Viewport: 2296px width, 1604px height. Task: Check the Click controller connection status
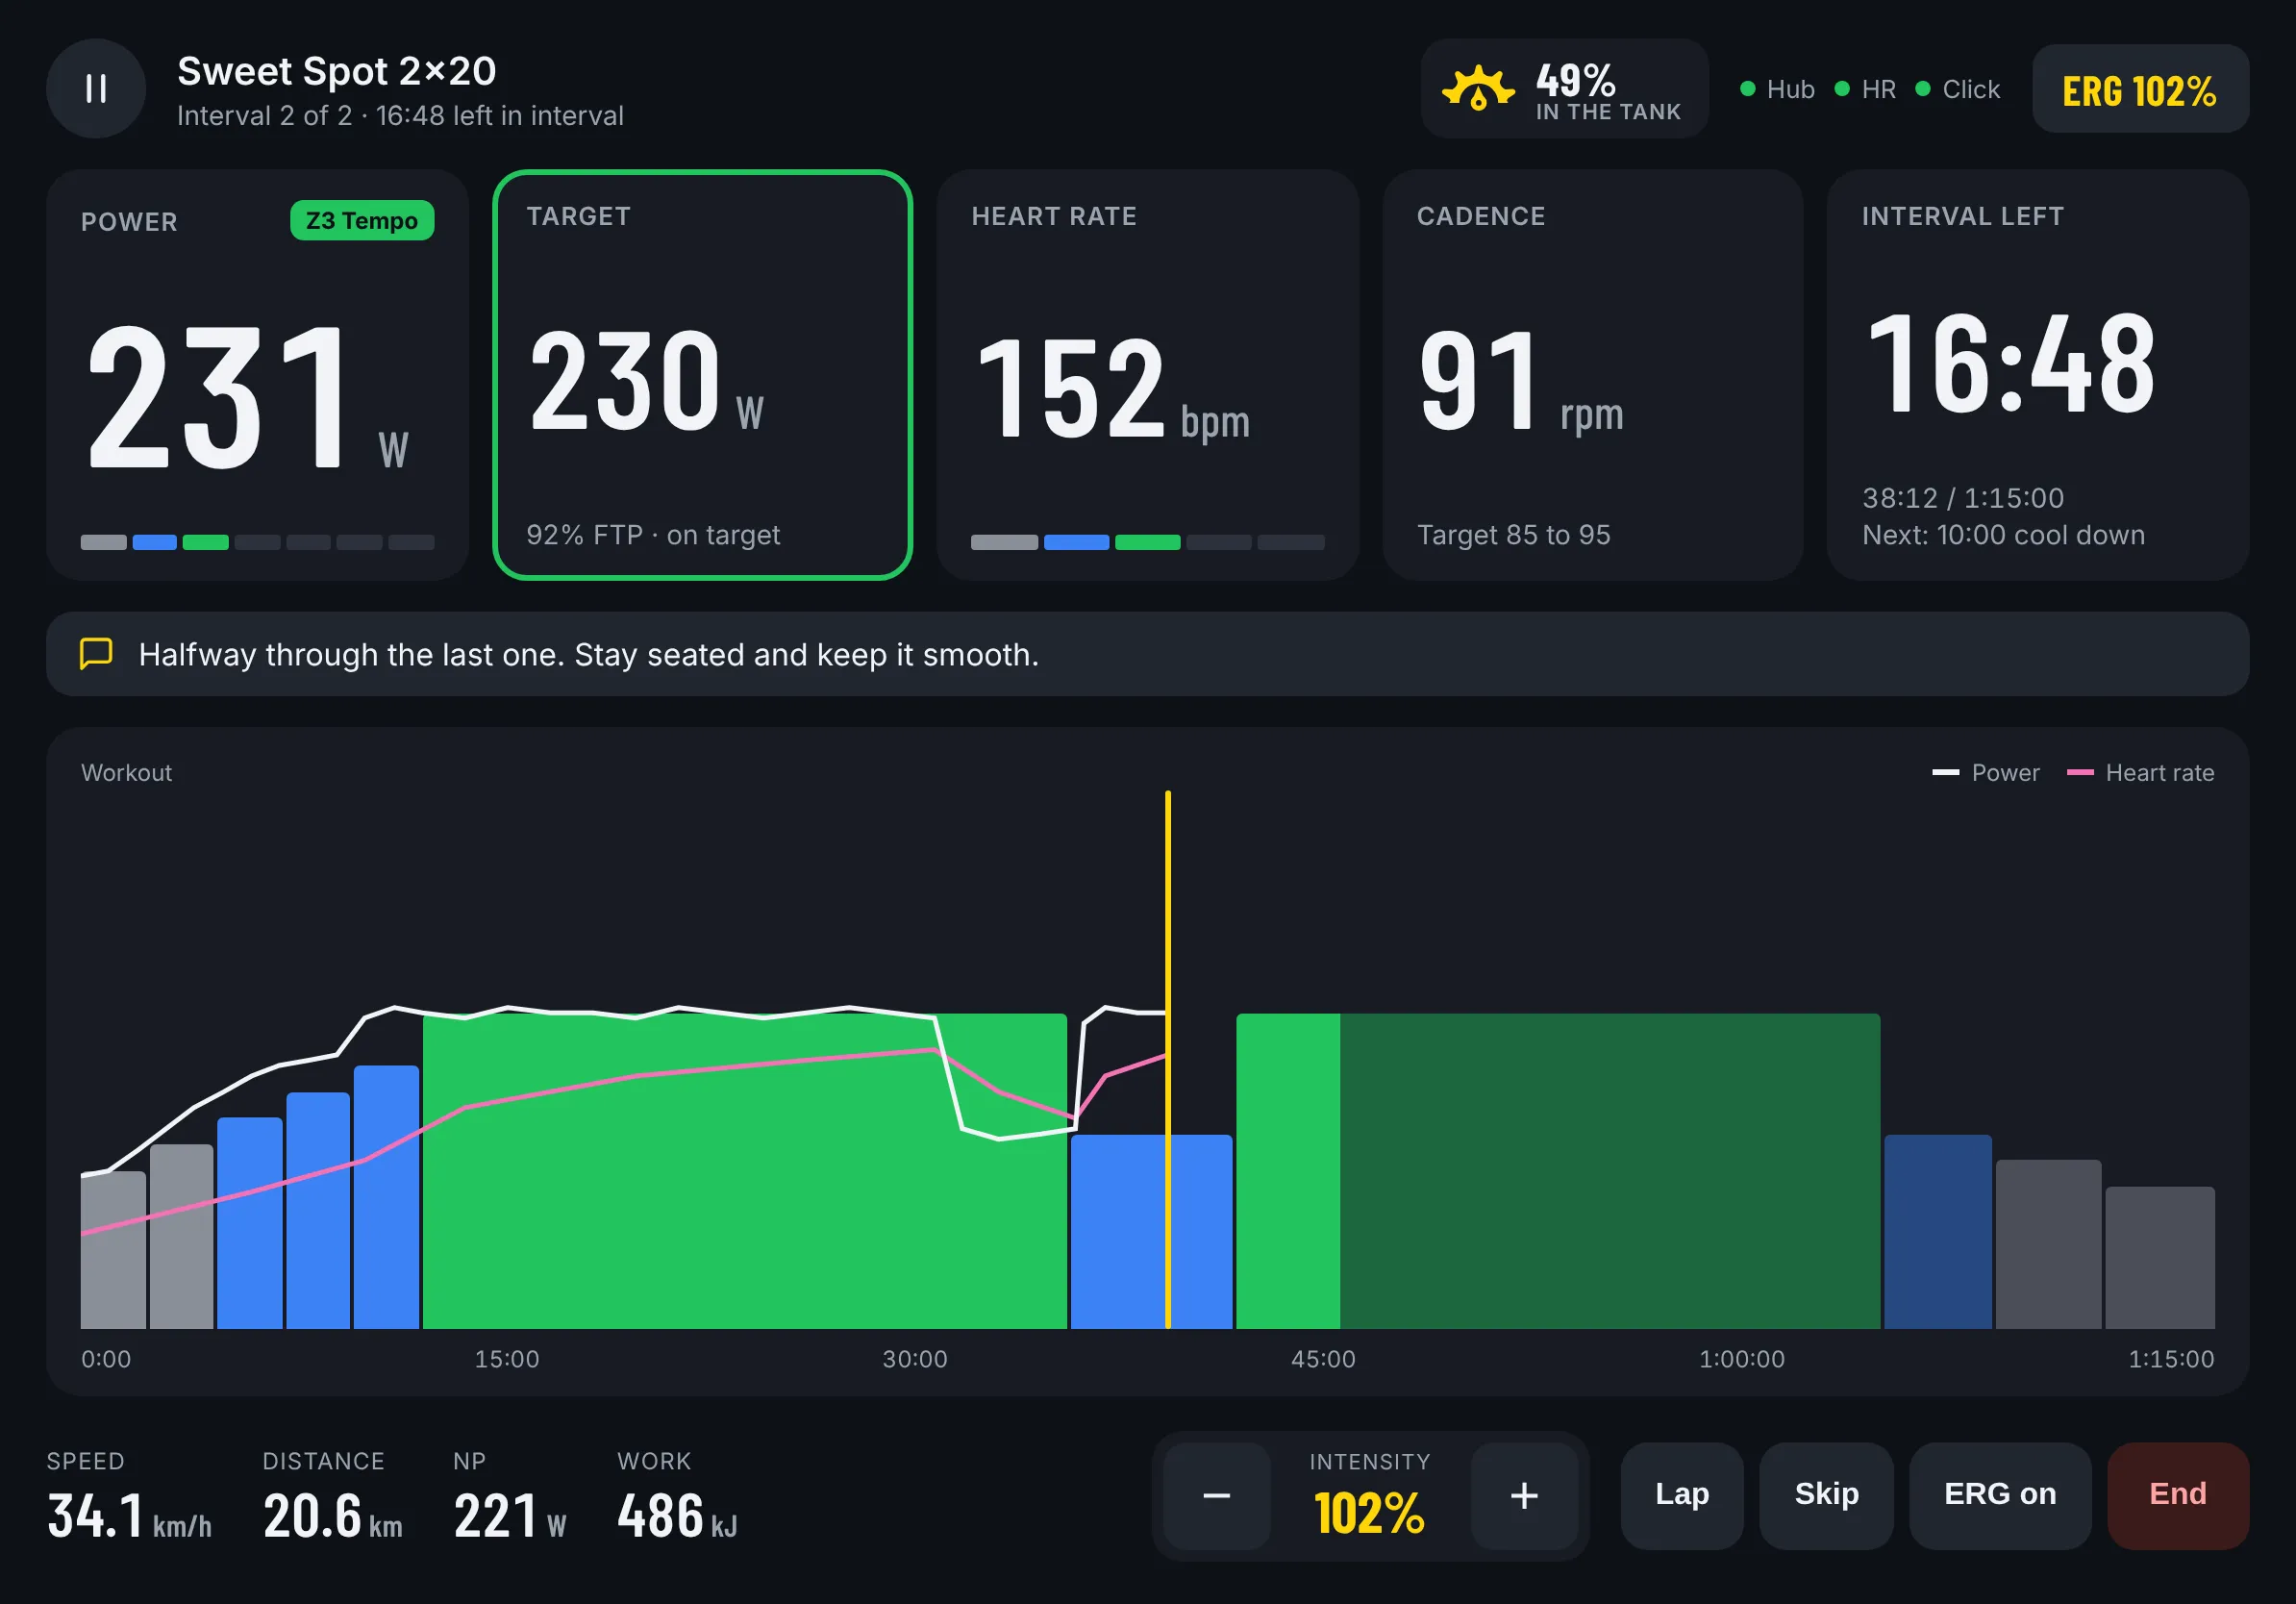(1957, 89)
